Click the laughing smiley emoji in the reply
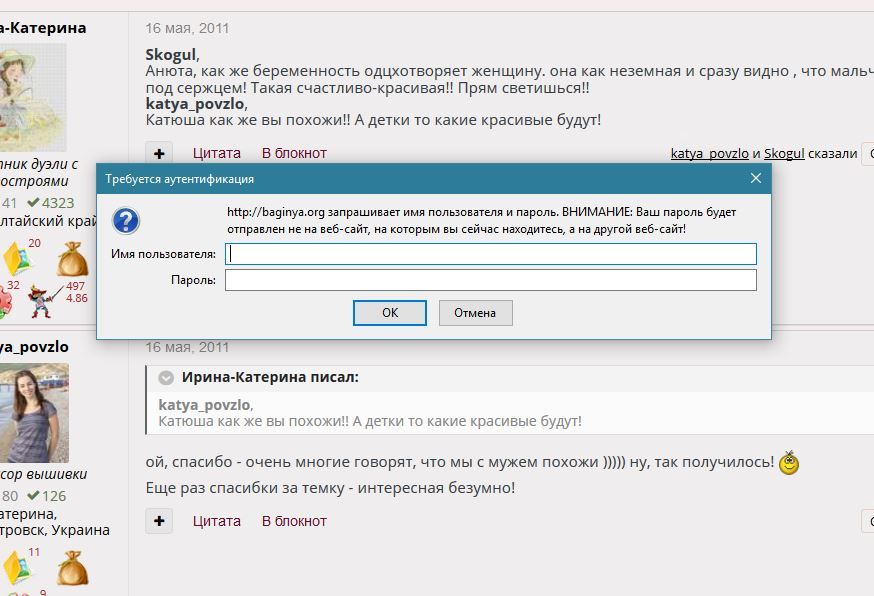The image size is (874, 596). pos(789,463)
